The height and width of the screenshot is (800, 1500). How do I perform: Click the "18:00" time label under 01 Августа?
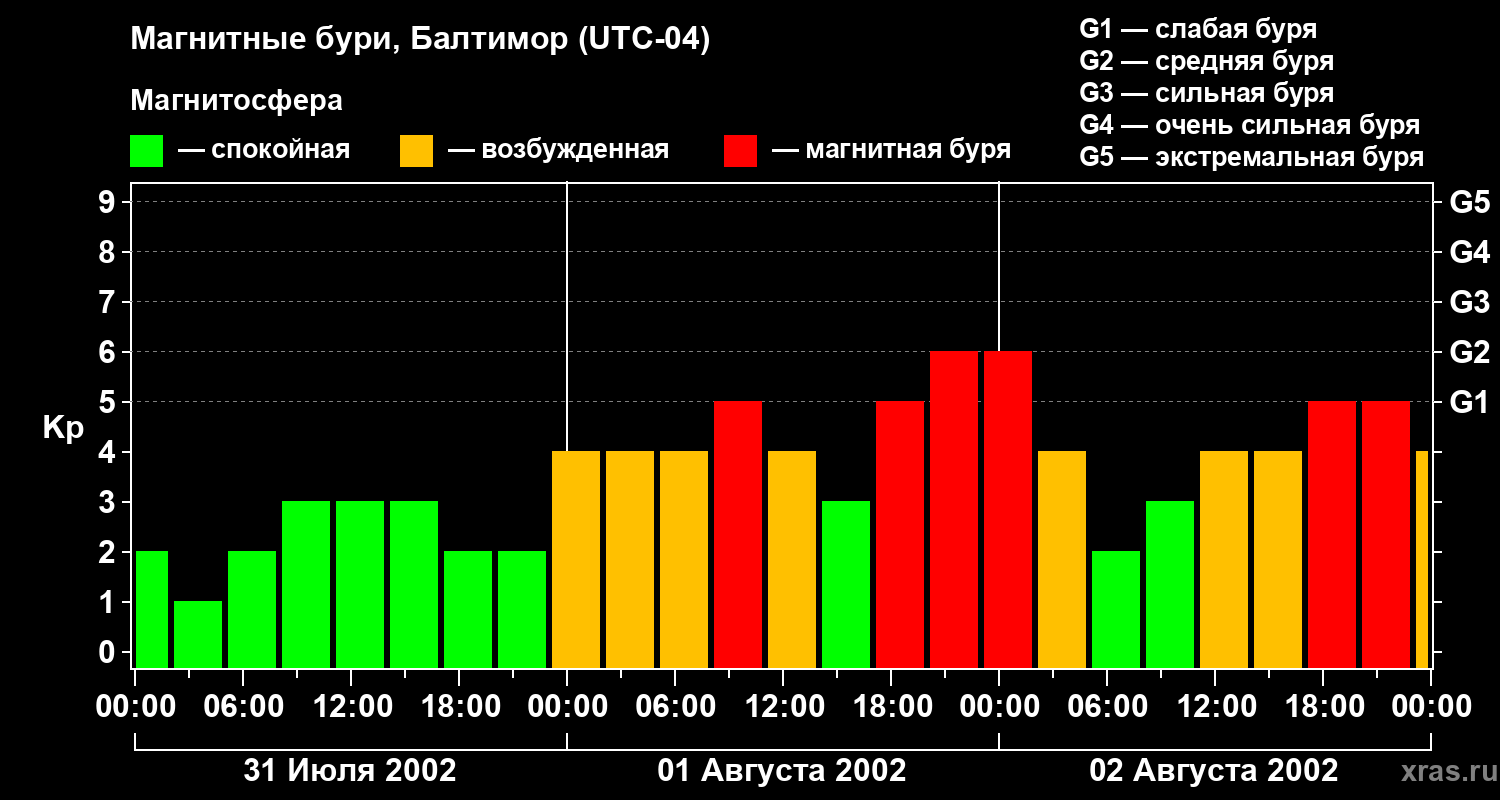point(891,707)
